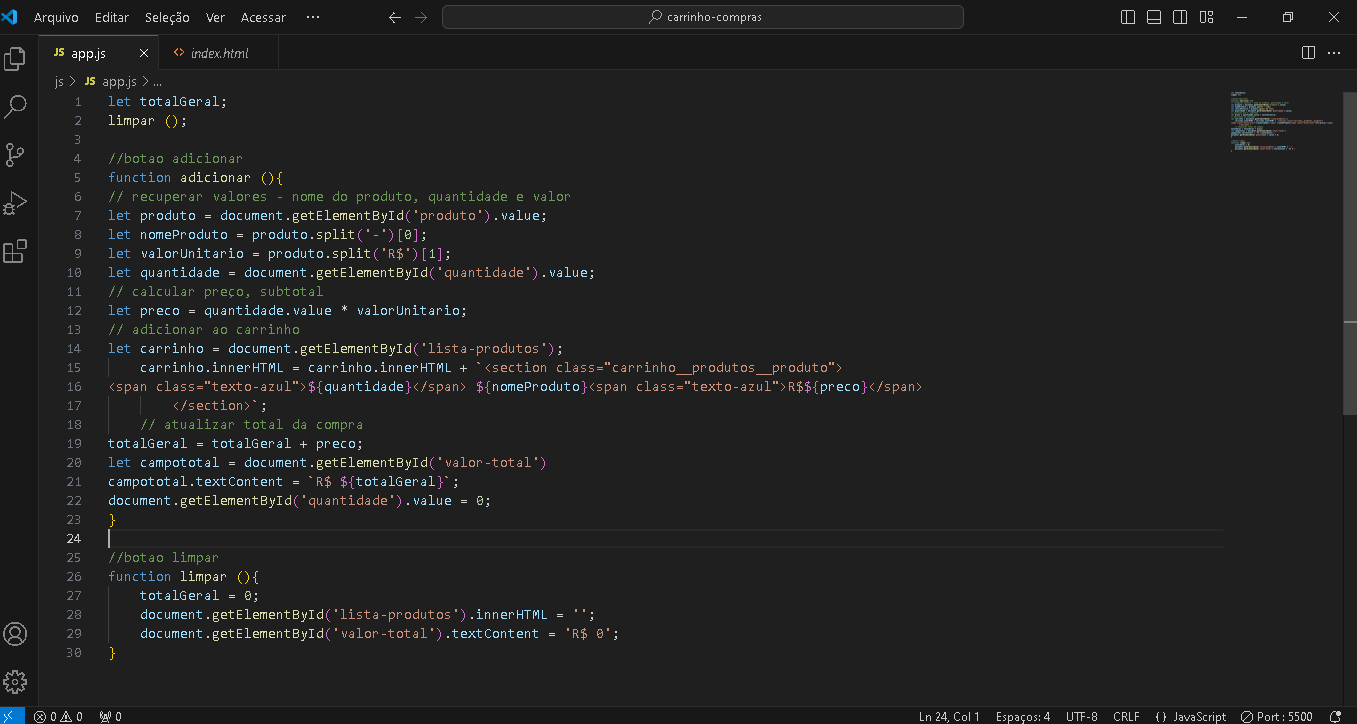
Task: Click 'let totalGeral;' on line 1
Action: point(168,101)
